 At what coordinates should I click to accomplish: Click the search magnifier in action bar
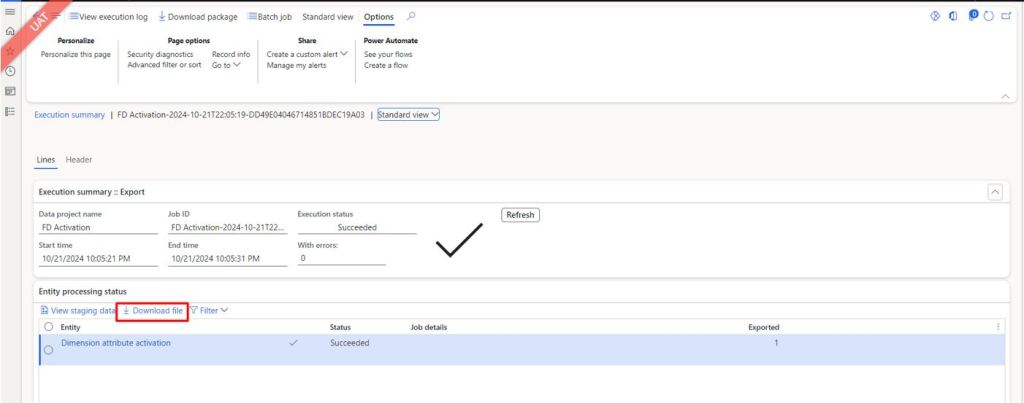(411, 17)
